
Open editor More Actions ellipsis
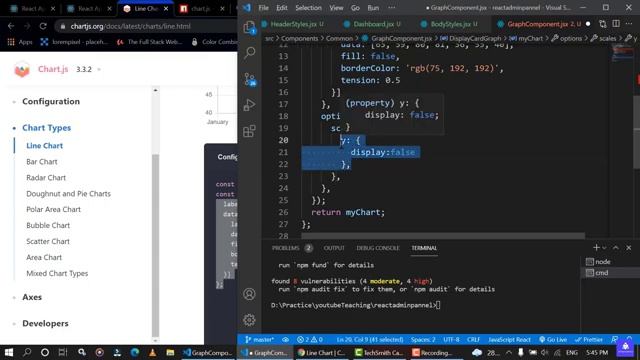pyautogui.click(x=629, y=24)
